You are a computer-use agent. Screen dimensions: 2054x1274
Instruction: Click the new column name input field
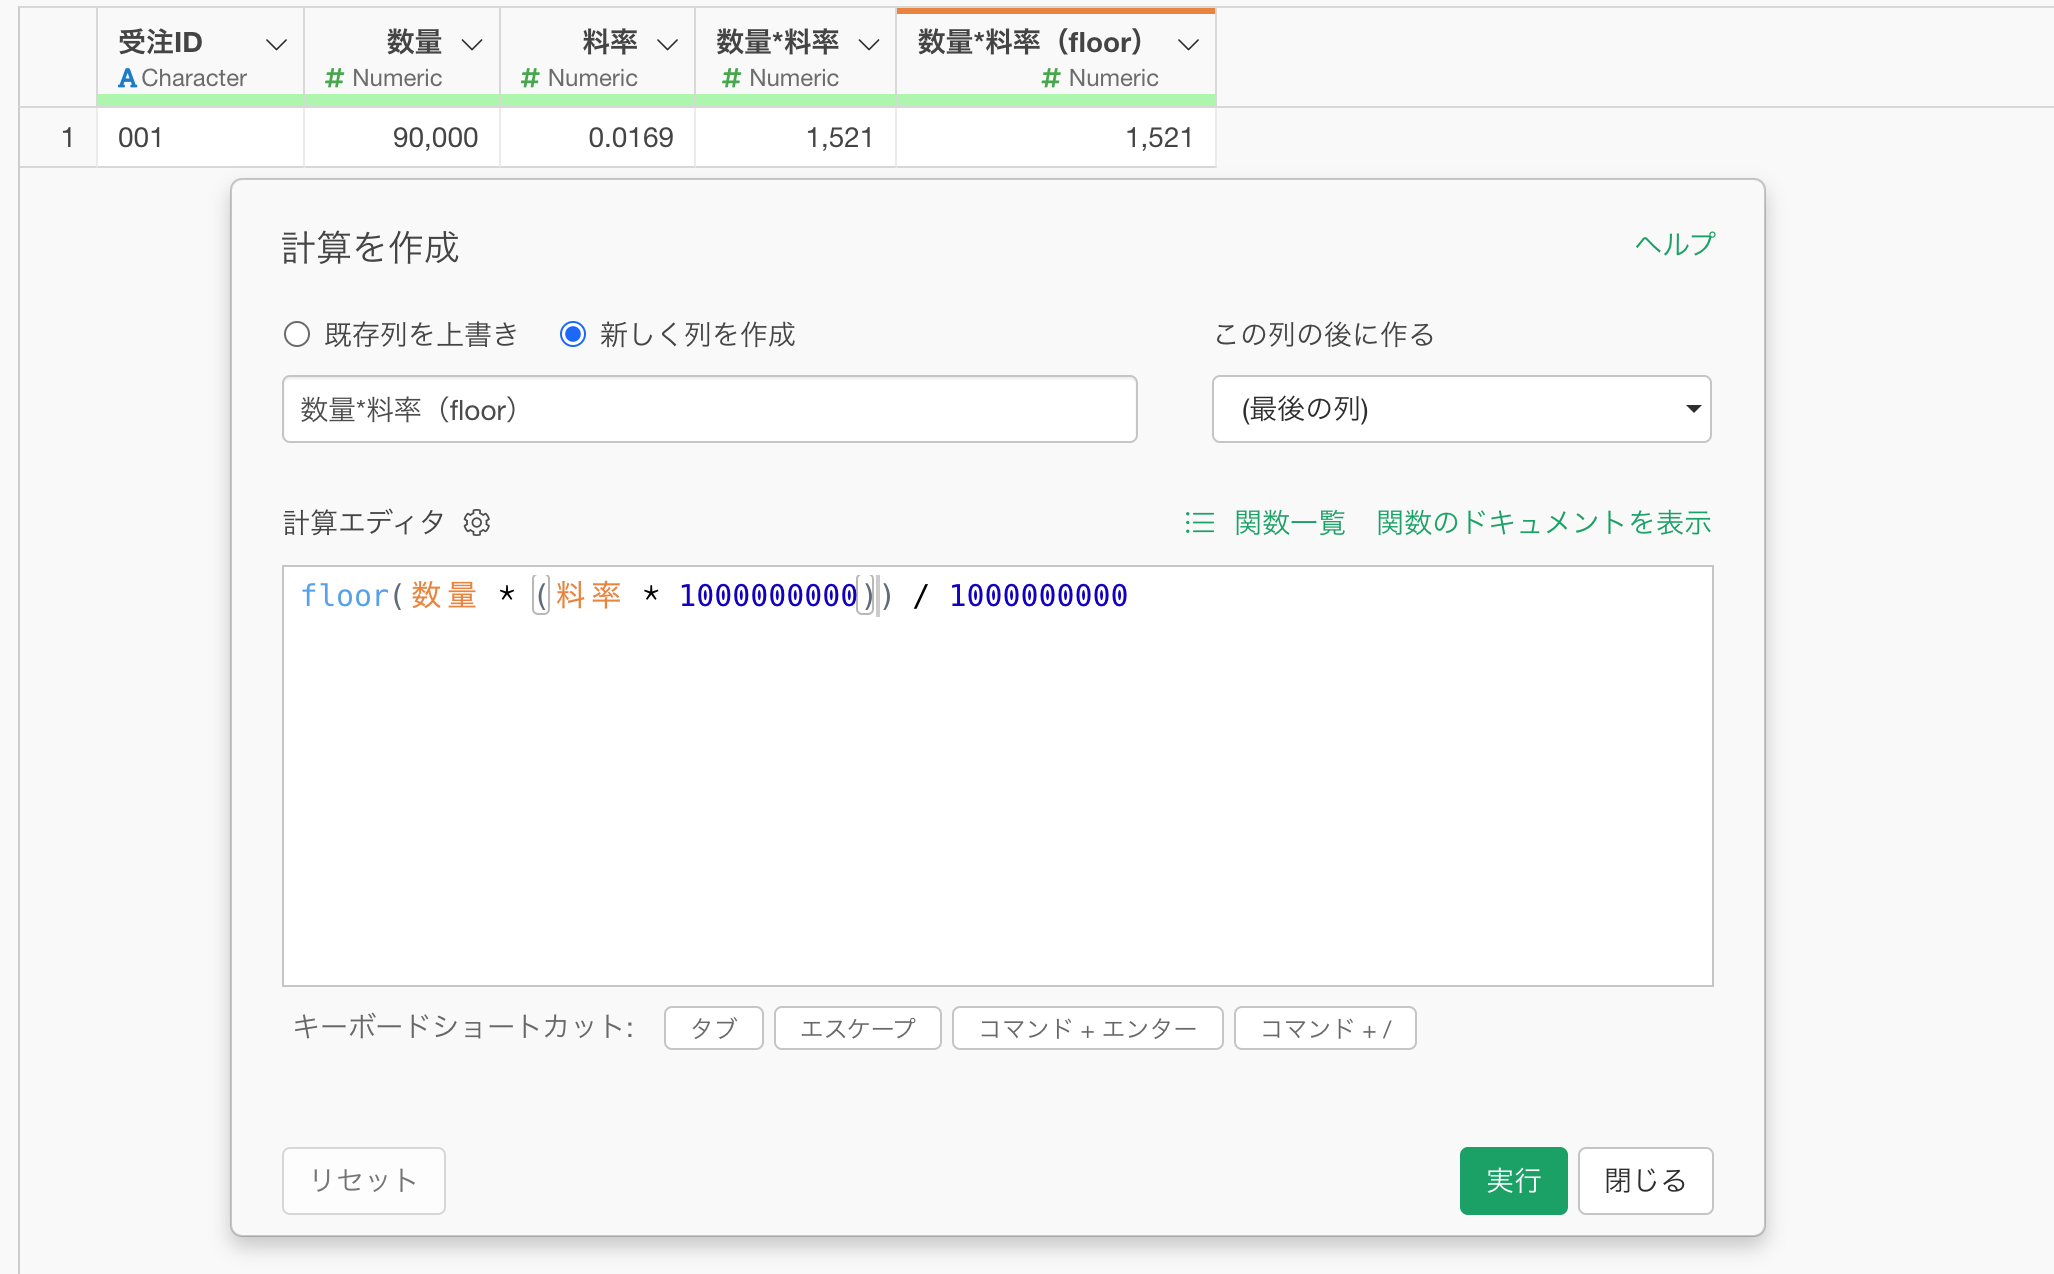[x=709, y=409]
